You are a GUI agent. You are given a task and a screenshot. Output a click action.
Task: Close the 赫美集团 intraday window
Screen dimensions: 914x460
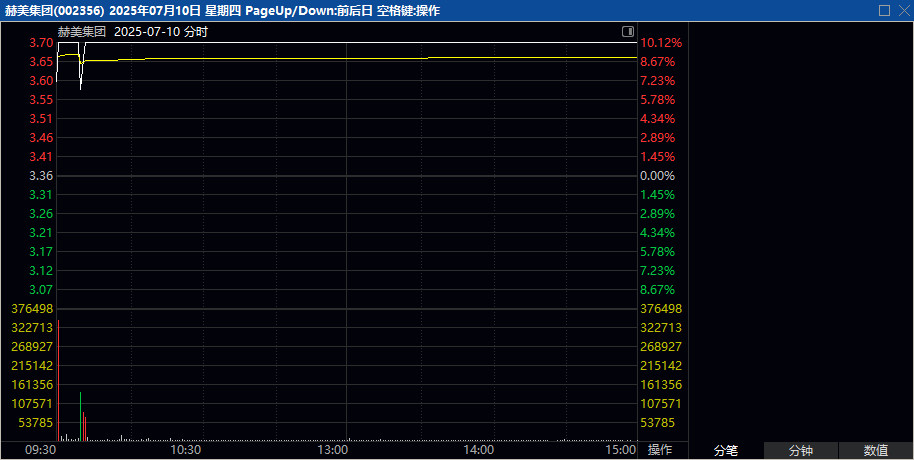click(x=902, y=10)
